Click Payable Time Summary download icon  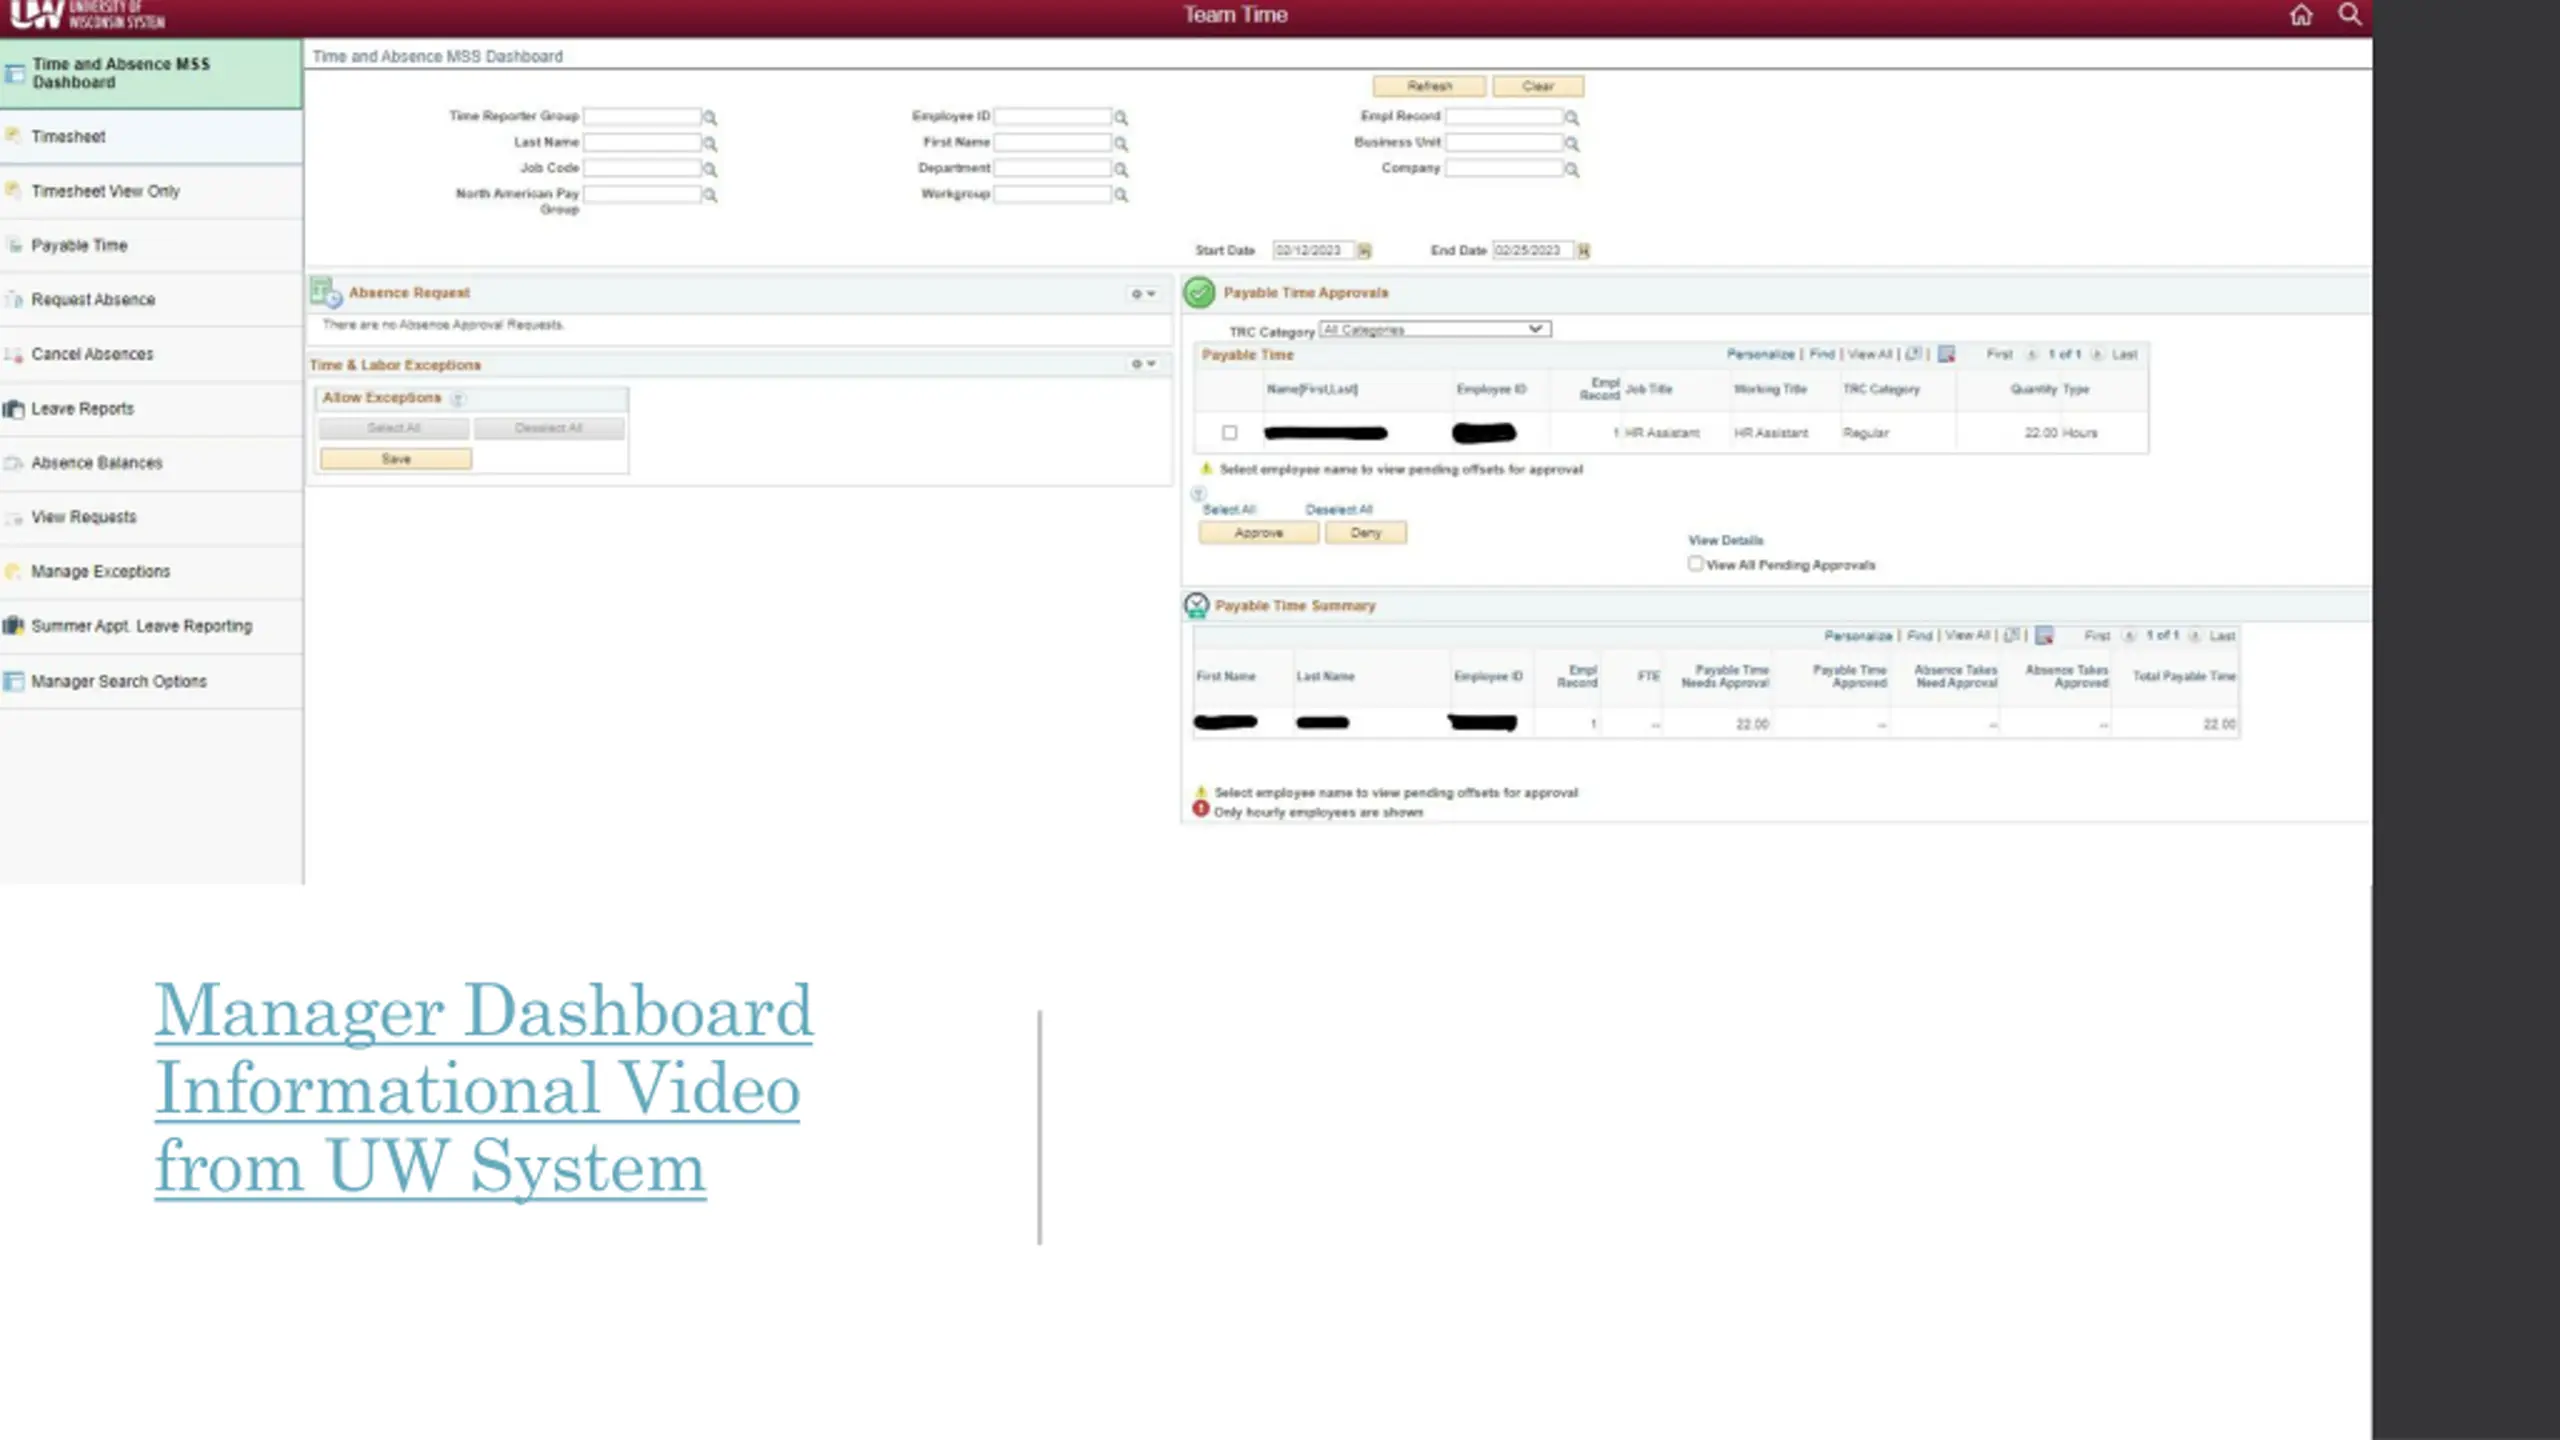click(x=2044, y=636)
